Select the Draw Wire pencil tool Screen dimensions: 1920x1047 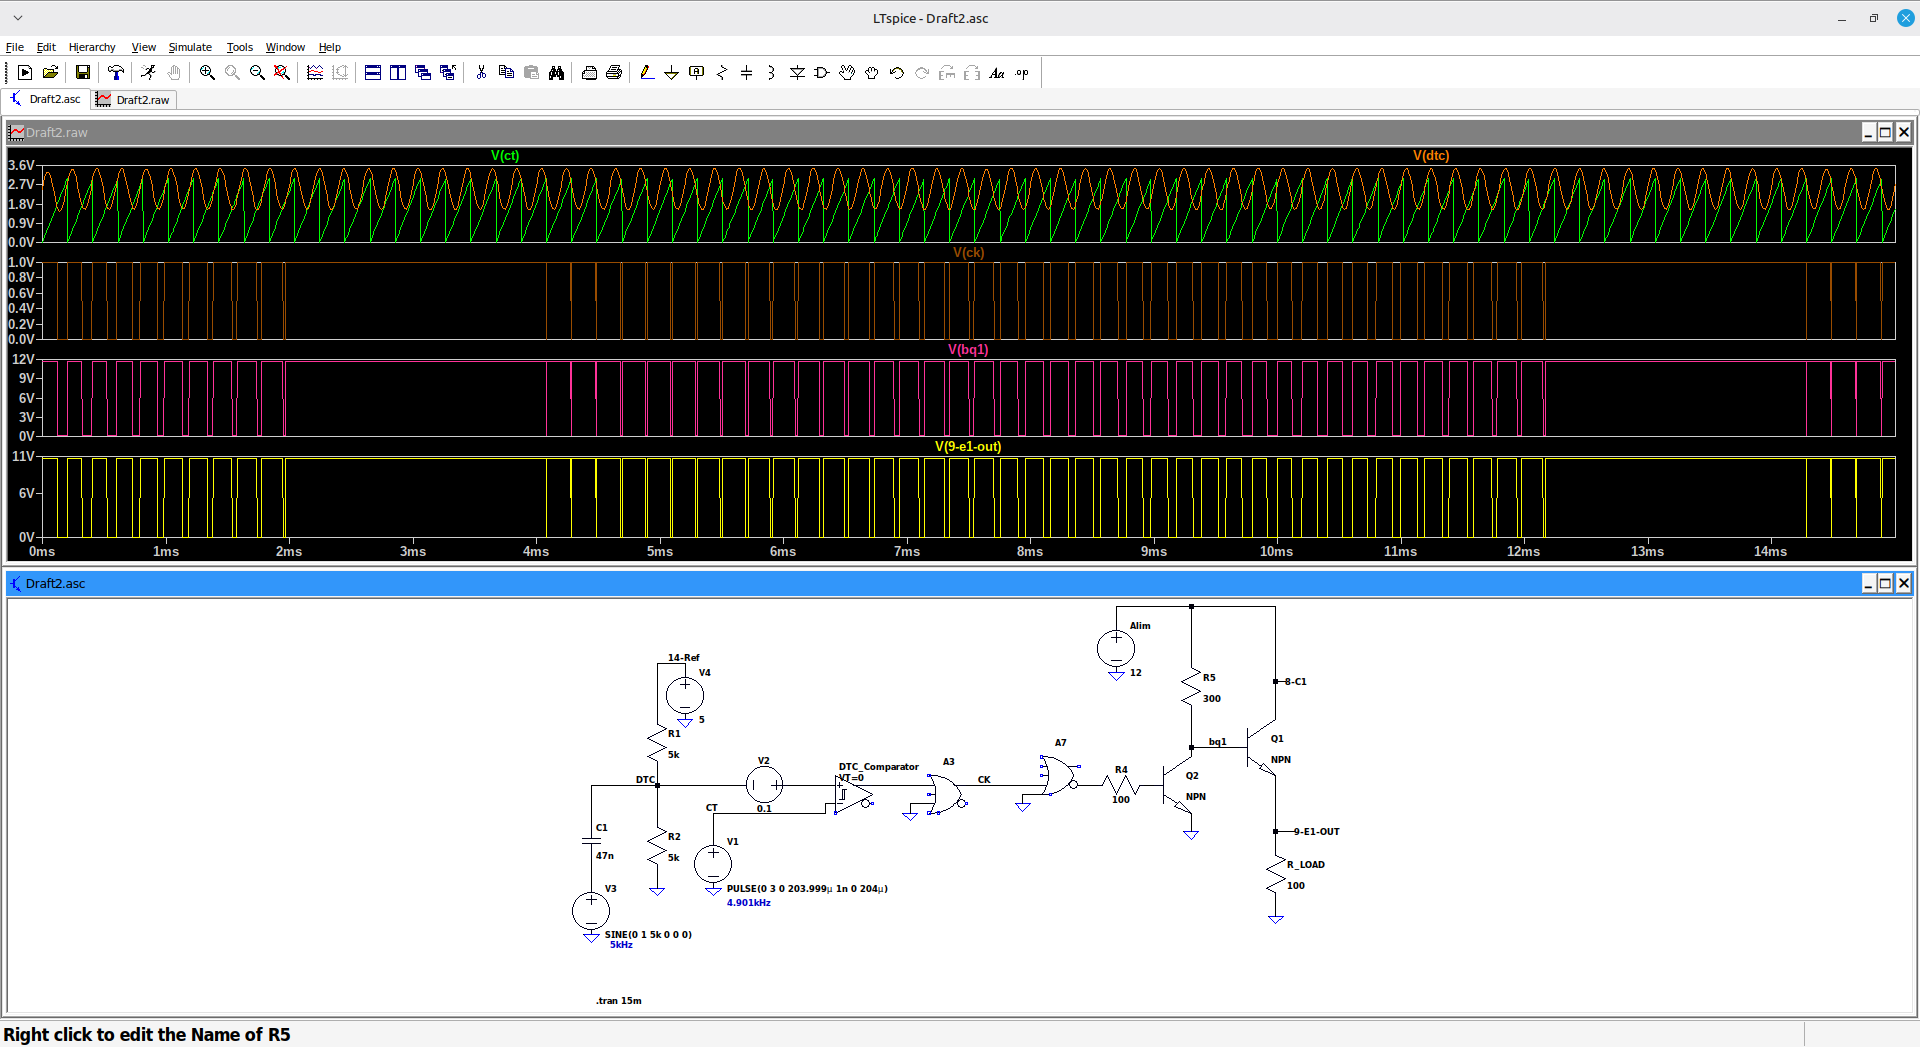647,73
